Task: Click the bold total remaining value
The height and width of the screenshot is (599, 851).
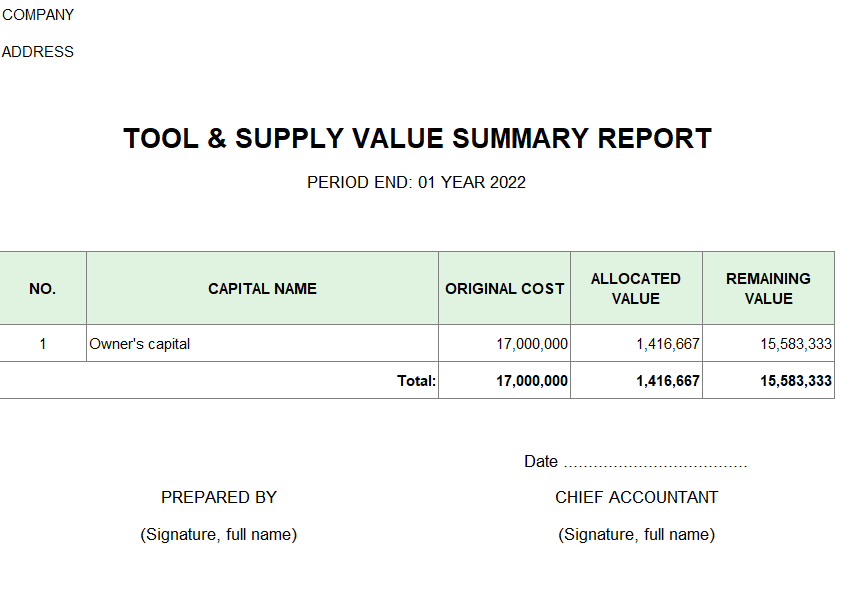Action: [796, 381]
